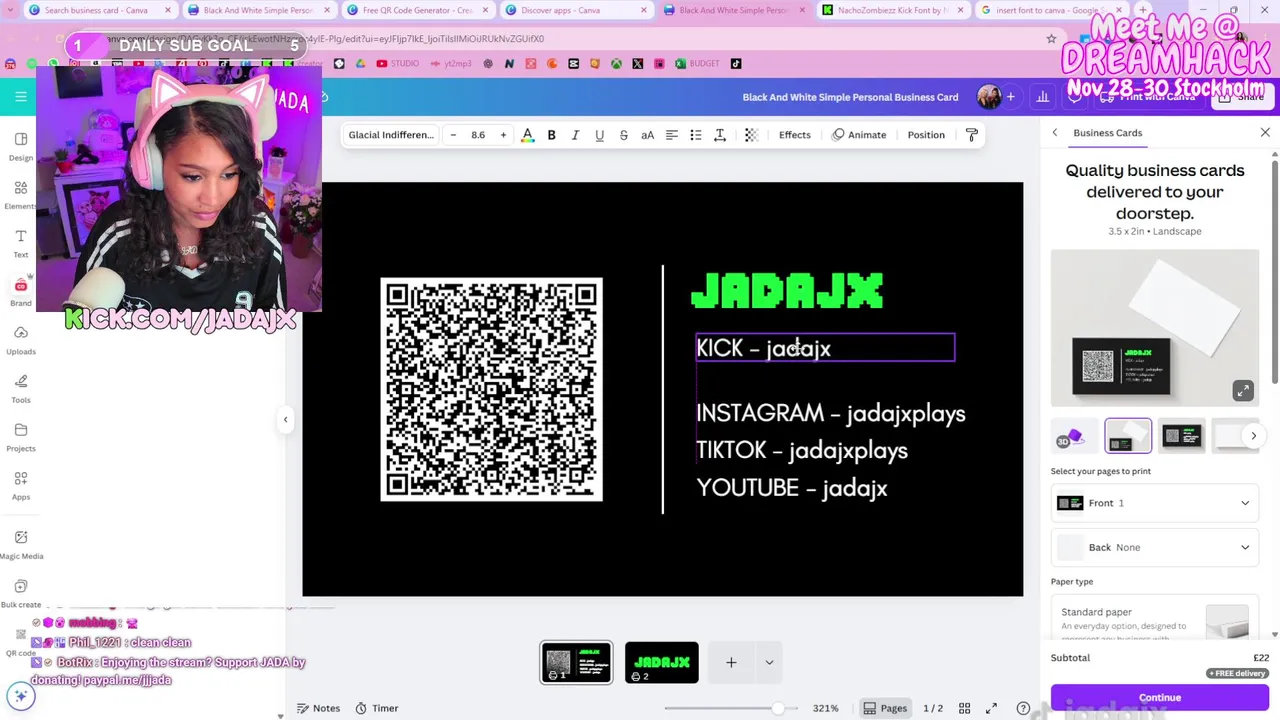Start the Timer tool
1280x720 pixels.
click(376, 708)
